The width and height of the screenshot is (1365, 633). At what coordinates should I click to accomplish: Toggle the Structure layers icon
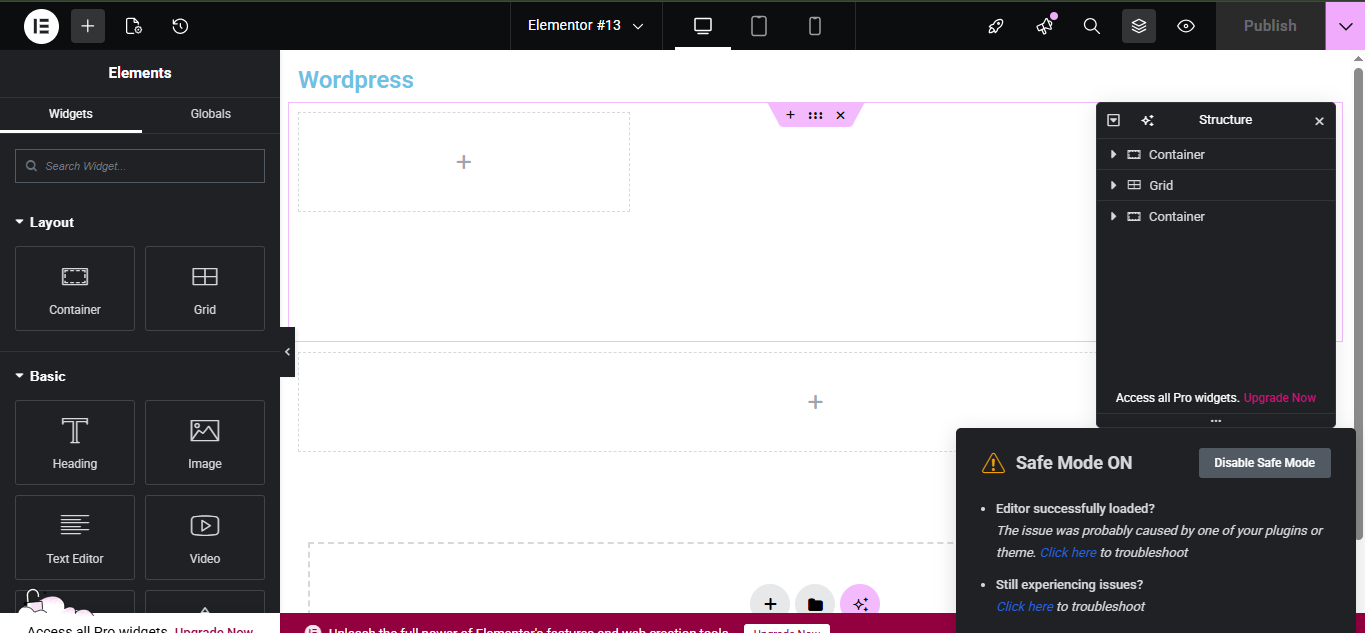[1139, 26]
